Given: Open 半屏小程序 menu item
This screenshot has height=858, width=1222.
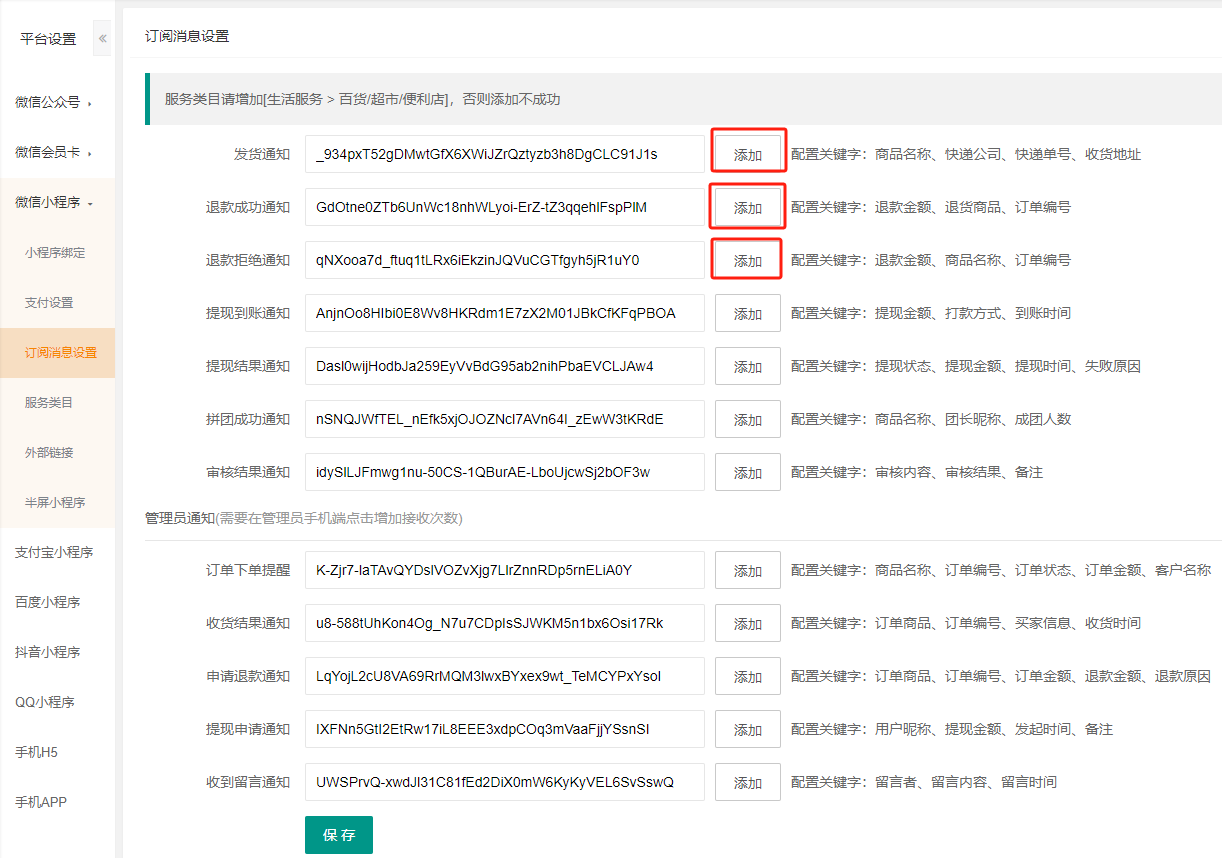Looking at the screenshot, I should [55, 502].
